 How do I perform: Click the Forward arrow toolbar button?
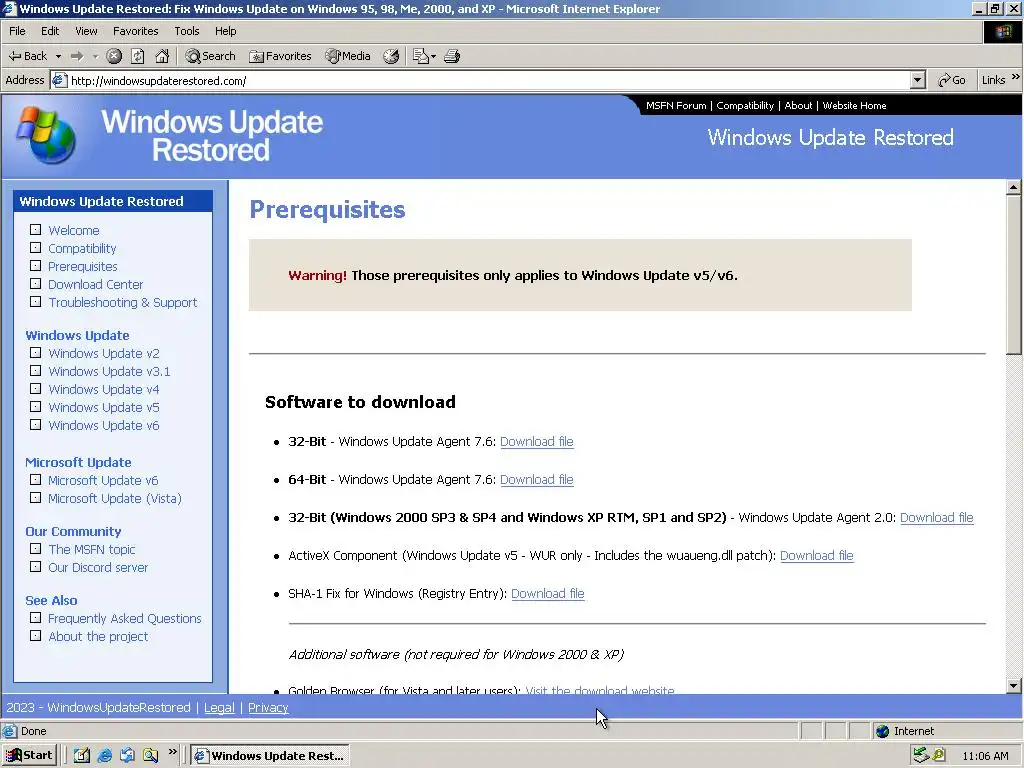coord(77,56)
